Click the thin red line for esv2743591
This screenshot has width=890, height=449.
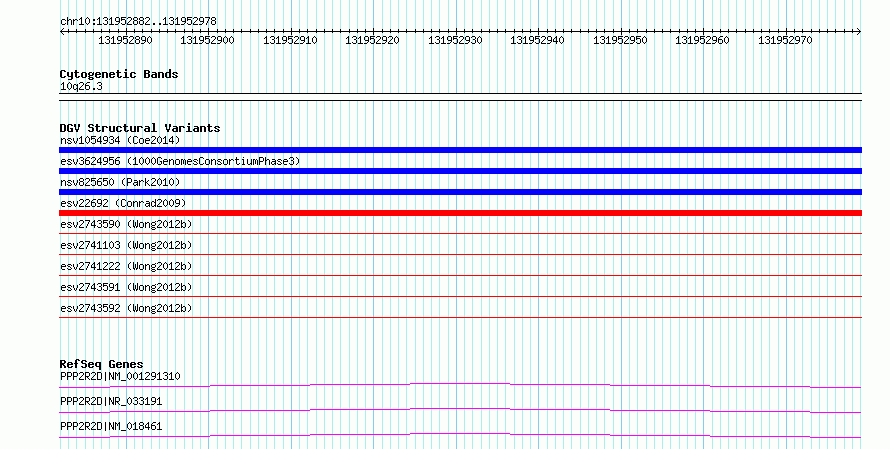pos(460,296)
